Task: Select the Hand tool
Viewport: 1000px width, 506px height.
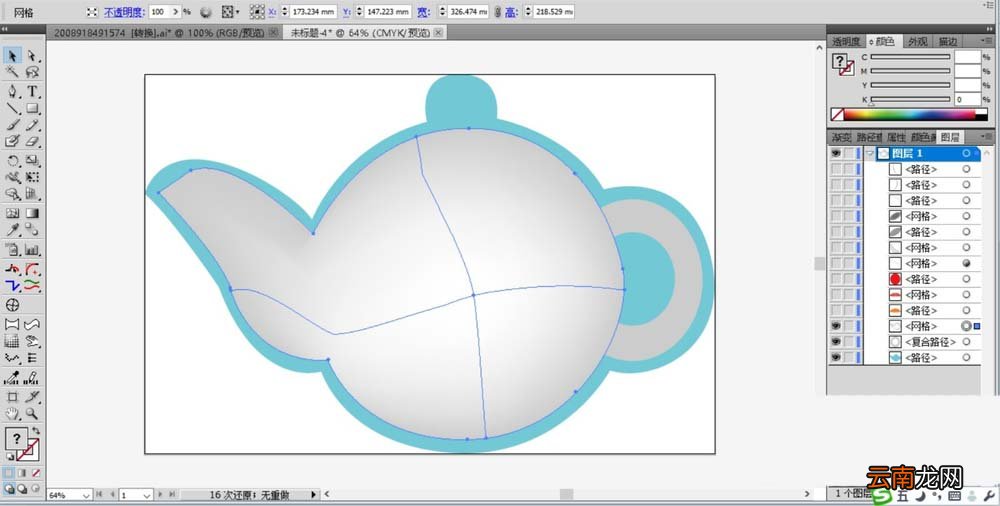Action: (12, 414)
